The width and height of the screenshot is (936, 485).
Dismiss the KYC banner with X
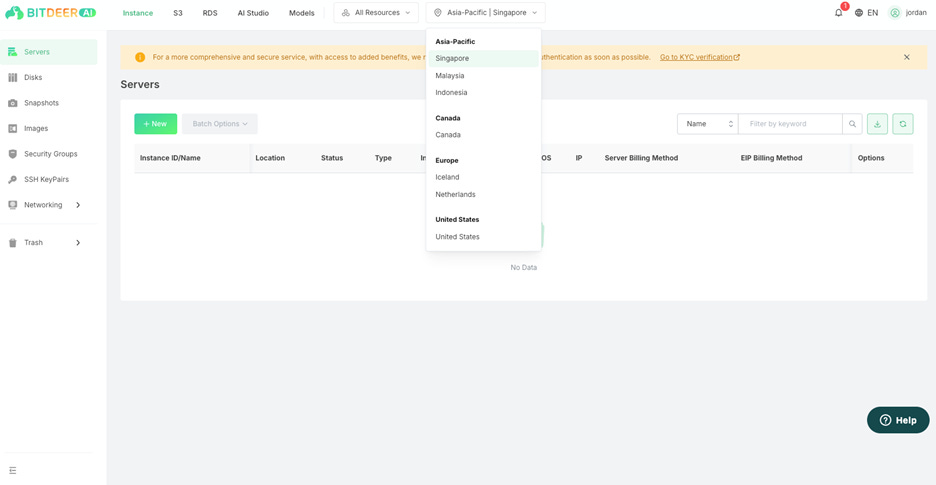(907, 57)
